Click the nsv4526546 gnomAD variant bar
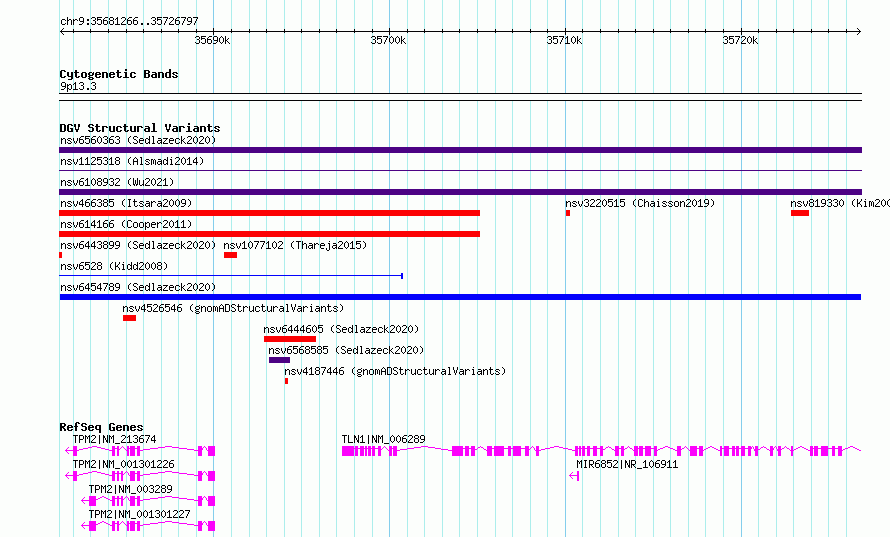The width and height of the screenshot is (890, 537). click(x=129, y=318)
